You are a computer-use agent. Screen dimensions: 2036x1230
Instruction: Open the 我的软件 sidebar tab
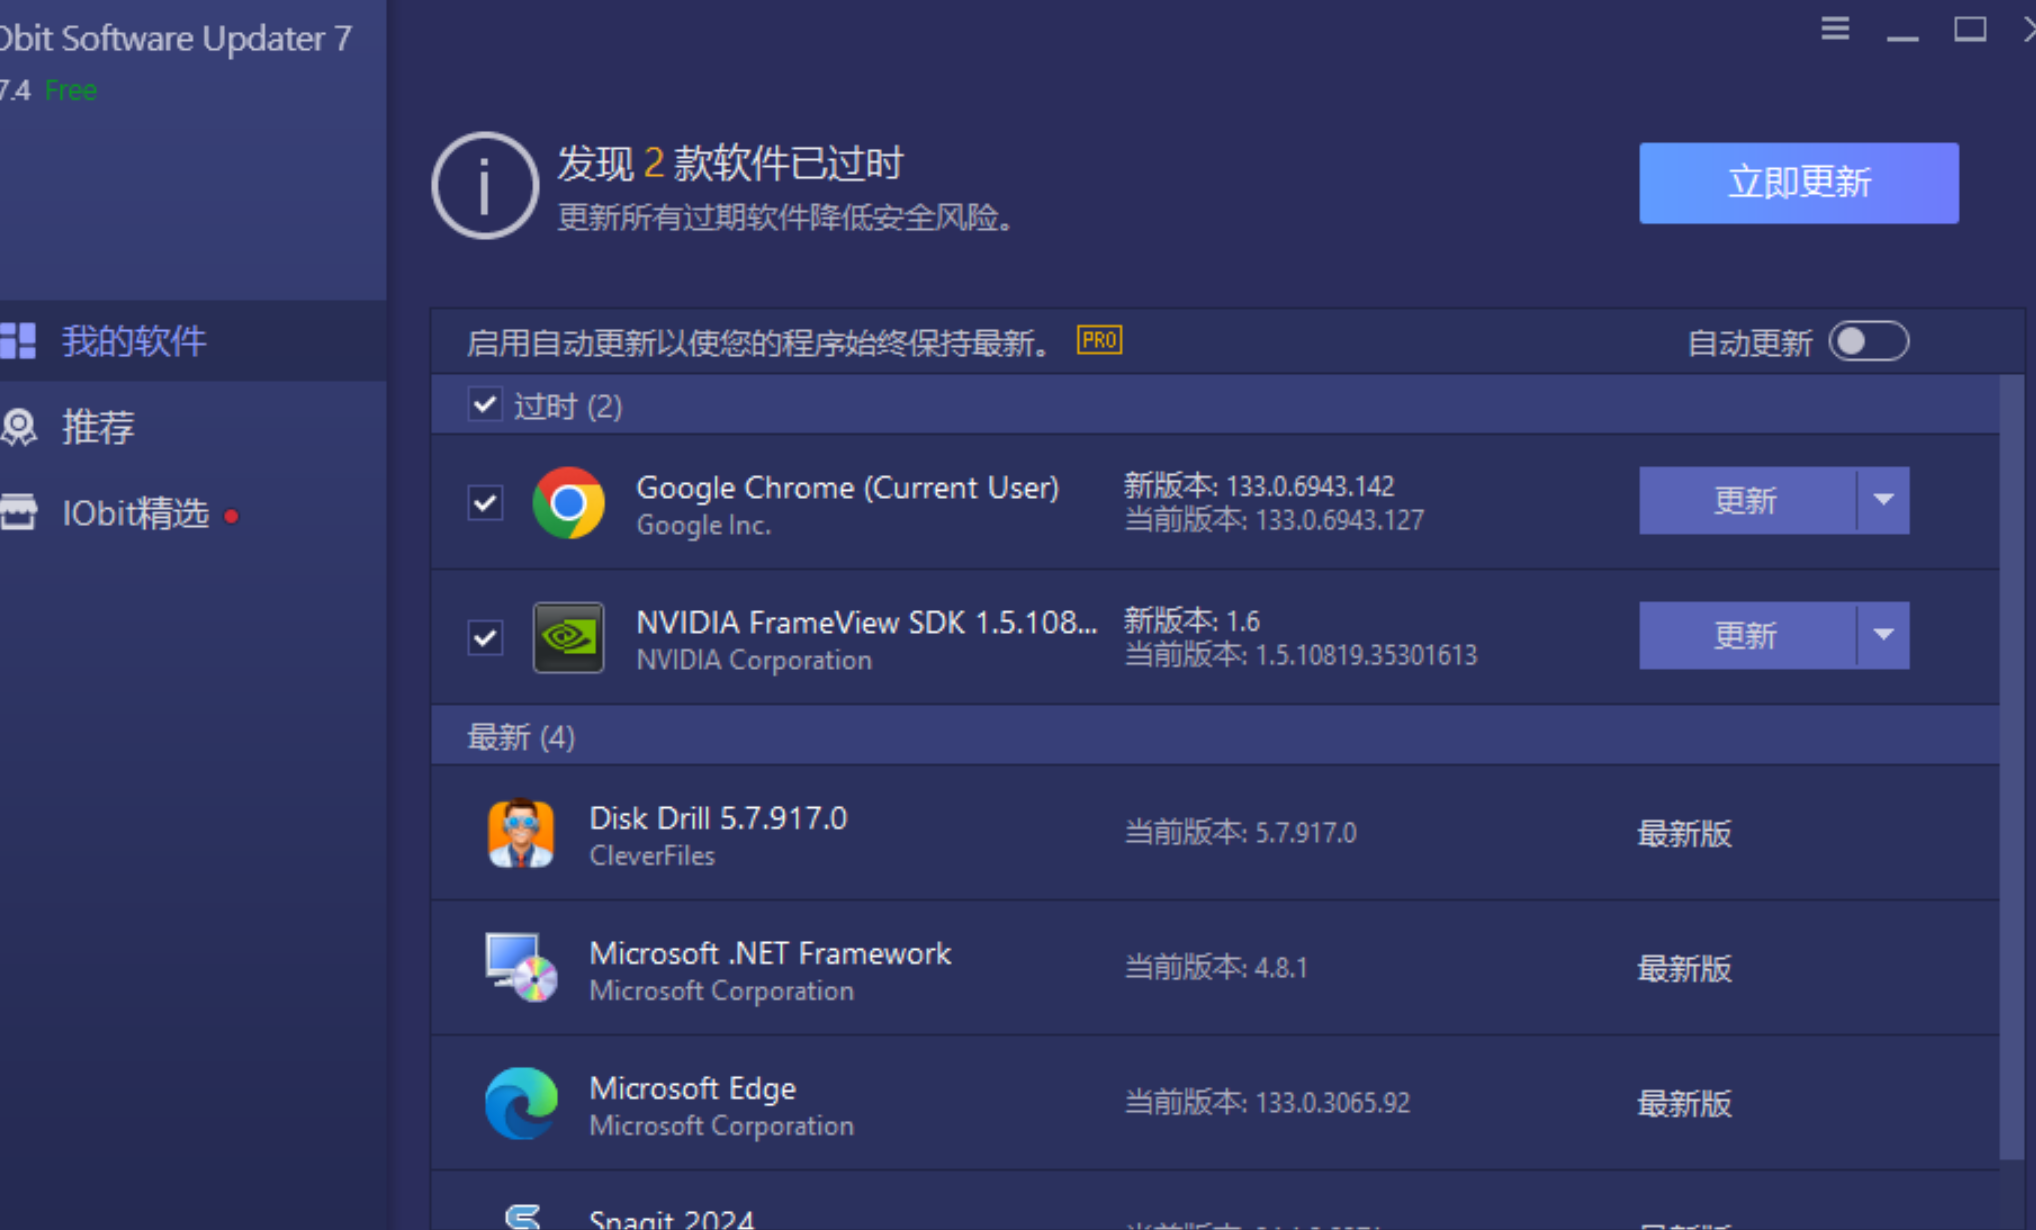tap(193, 341)
